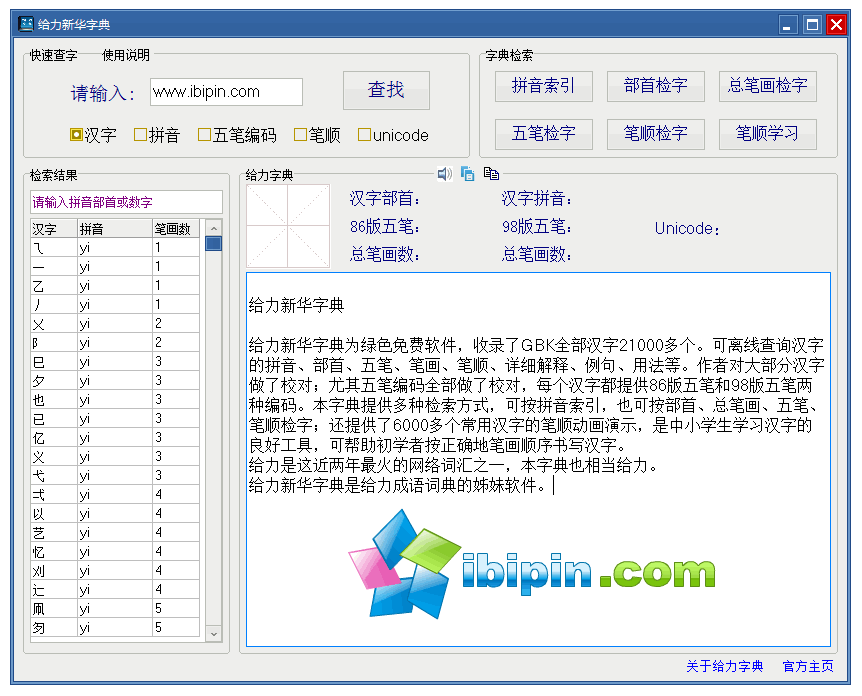Image resolution: width=862 pixels, height=696 pixels.
Task: Open 部首检字 lookup
Action: click(x=655, y=86)
